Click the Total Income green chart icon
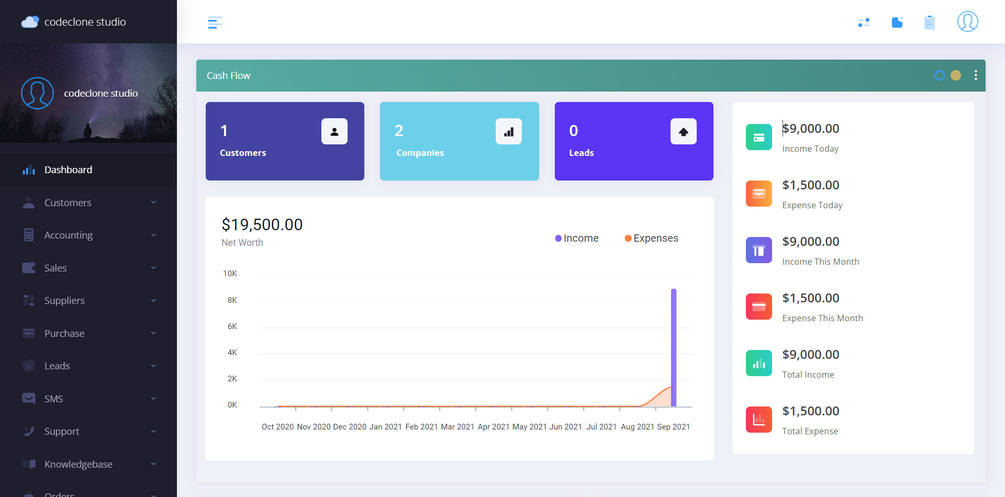The width and height of the screenshot is (1005, 497). (x=759, y=363)
